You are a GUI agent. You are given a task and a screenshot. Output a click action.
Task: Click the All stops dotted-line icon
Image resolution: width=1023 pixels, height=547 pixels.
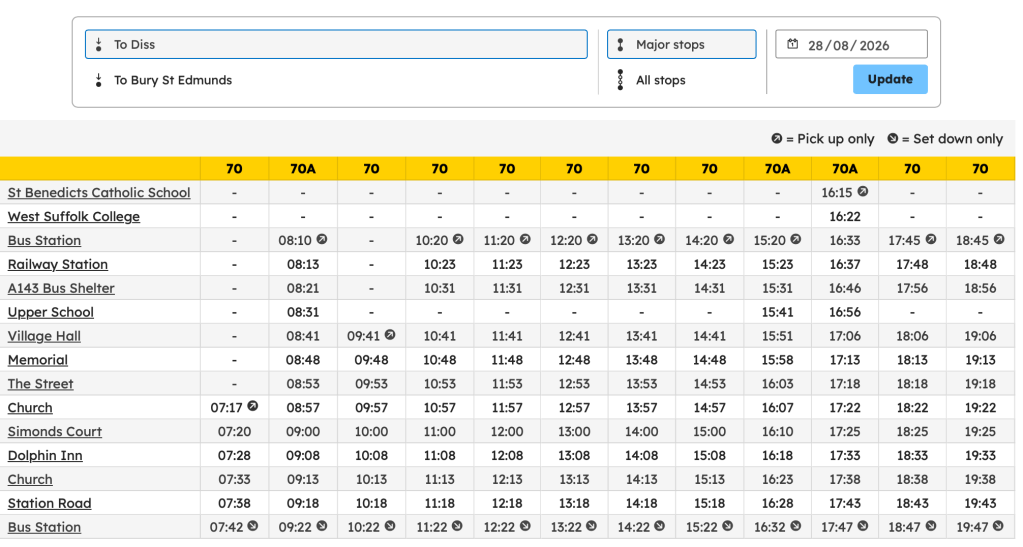[620, 80]
